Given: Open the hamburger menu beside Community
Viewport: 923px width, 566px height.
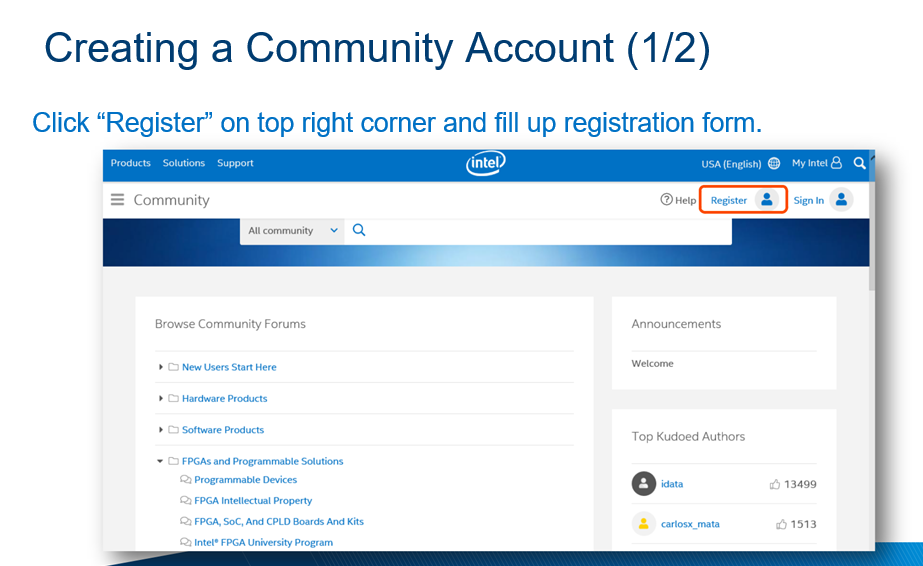Looking at the screenshot, I should 117,200.
